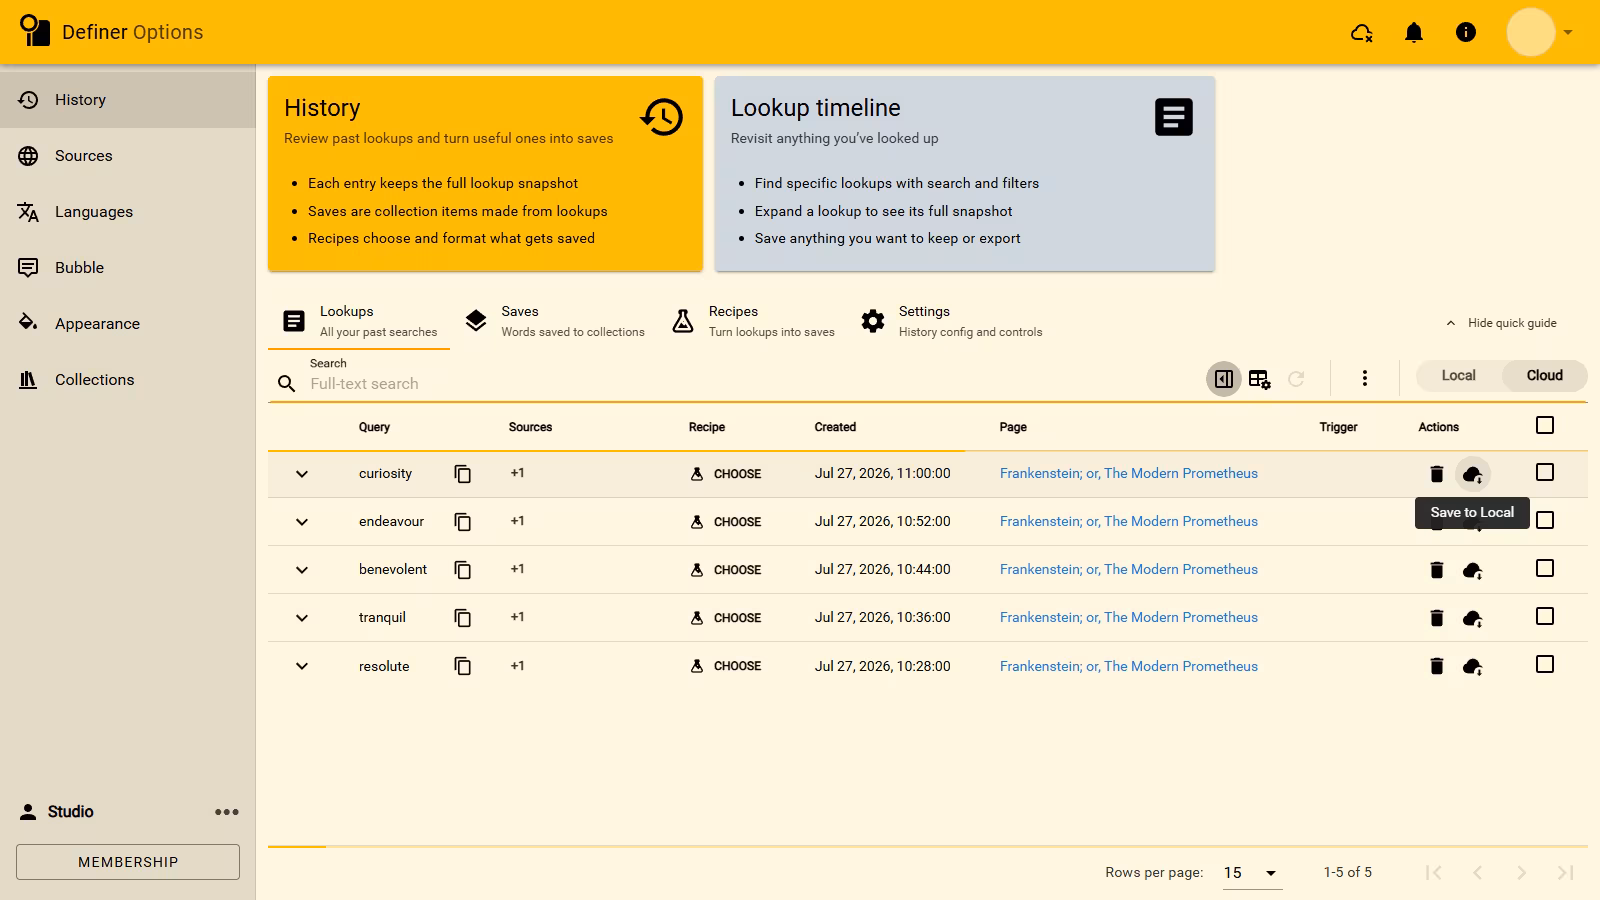Click the refresh icon
1600x900 pixels.
click(1296, 379)
